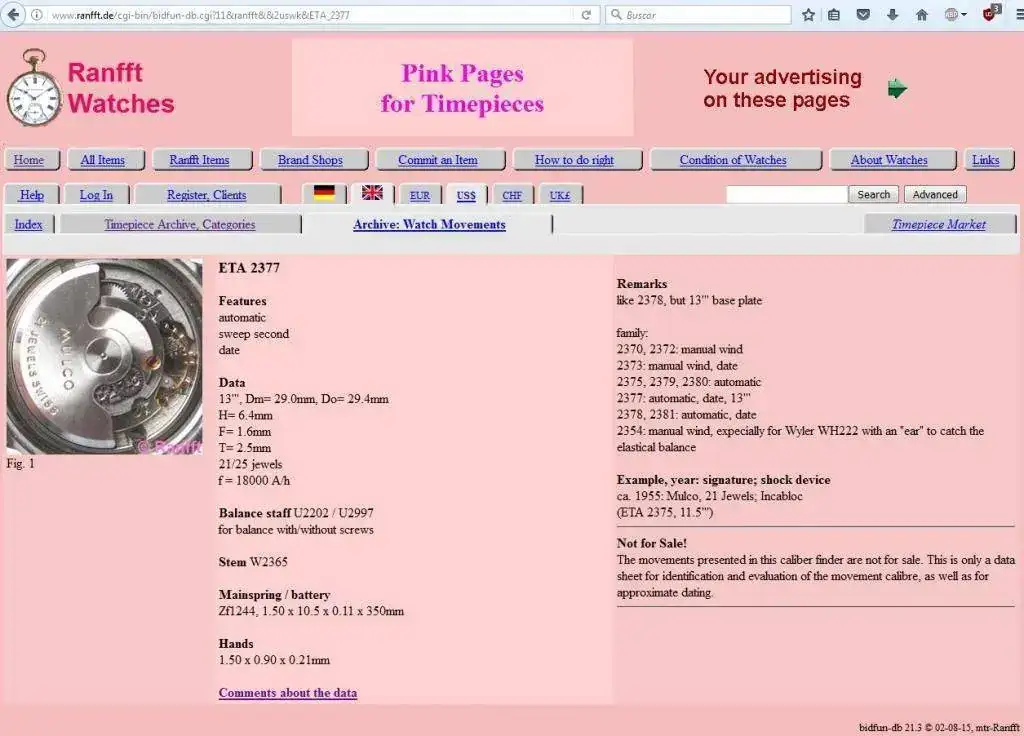Click the Pink Pages for Timepieces banner
Screen dimensions: 1024x736
pyautogui.click(x=462, y=88)
